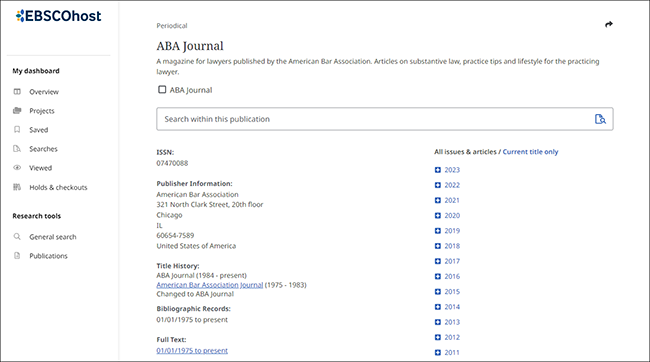Expand the 2017 issues plus icon
This screenshot has height=362, width=650.
438,261
